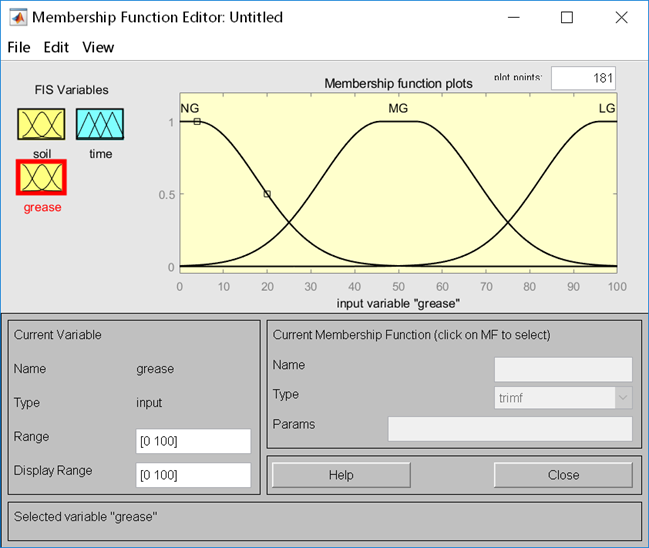The height and width of the screenshot is (548, 649).
Task: Click the x-axis tick label 50
Action: (399, 286)
